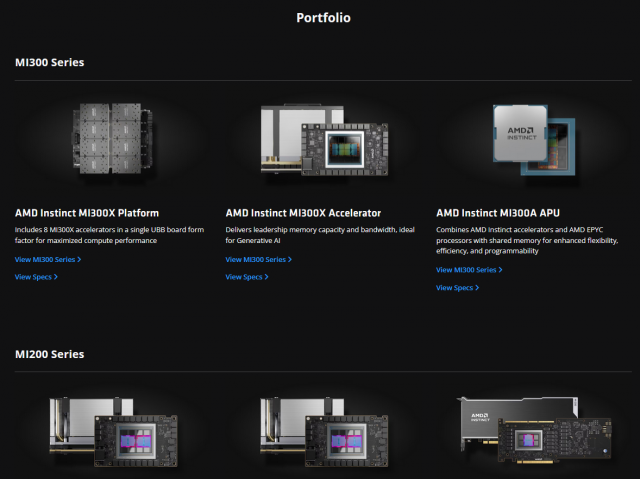Open View MI300 Series link under MI300X Accelerator
The width and height of the screenshot is (640, 479).
point(258,259)
